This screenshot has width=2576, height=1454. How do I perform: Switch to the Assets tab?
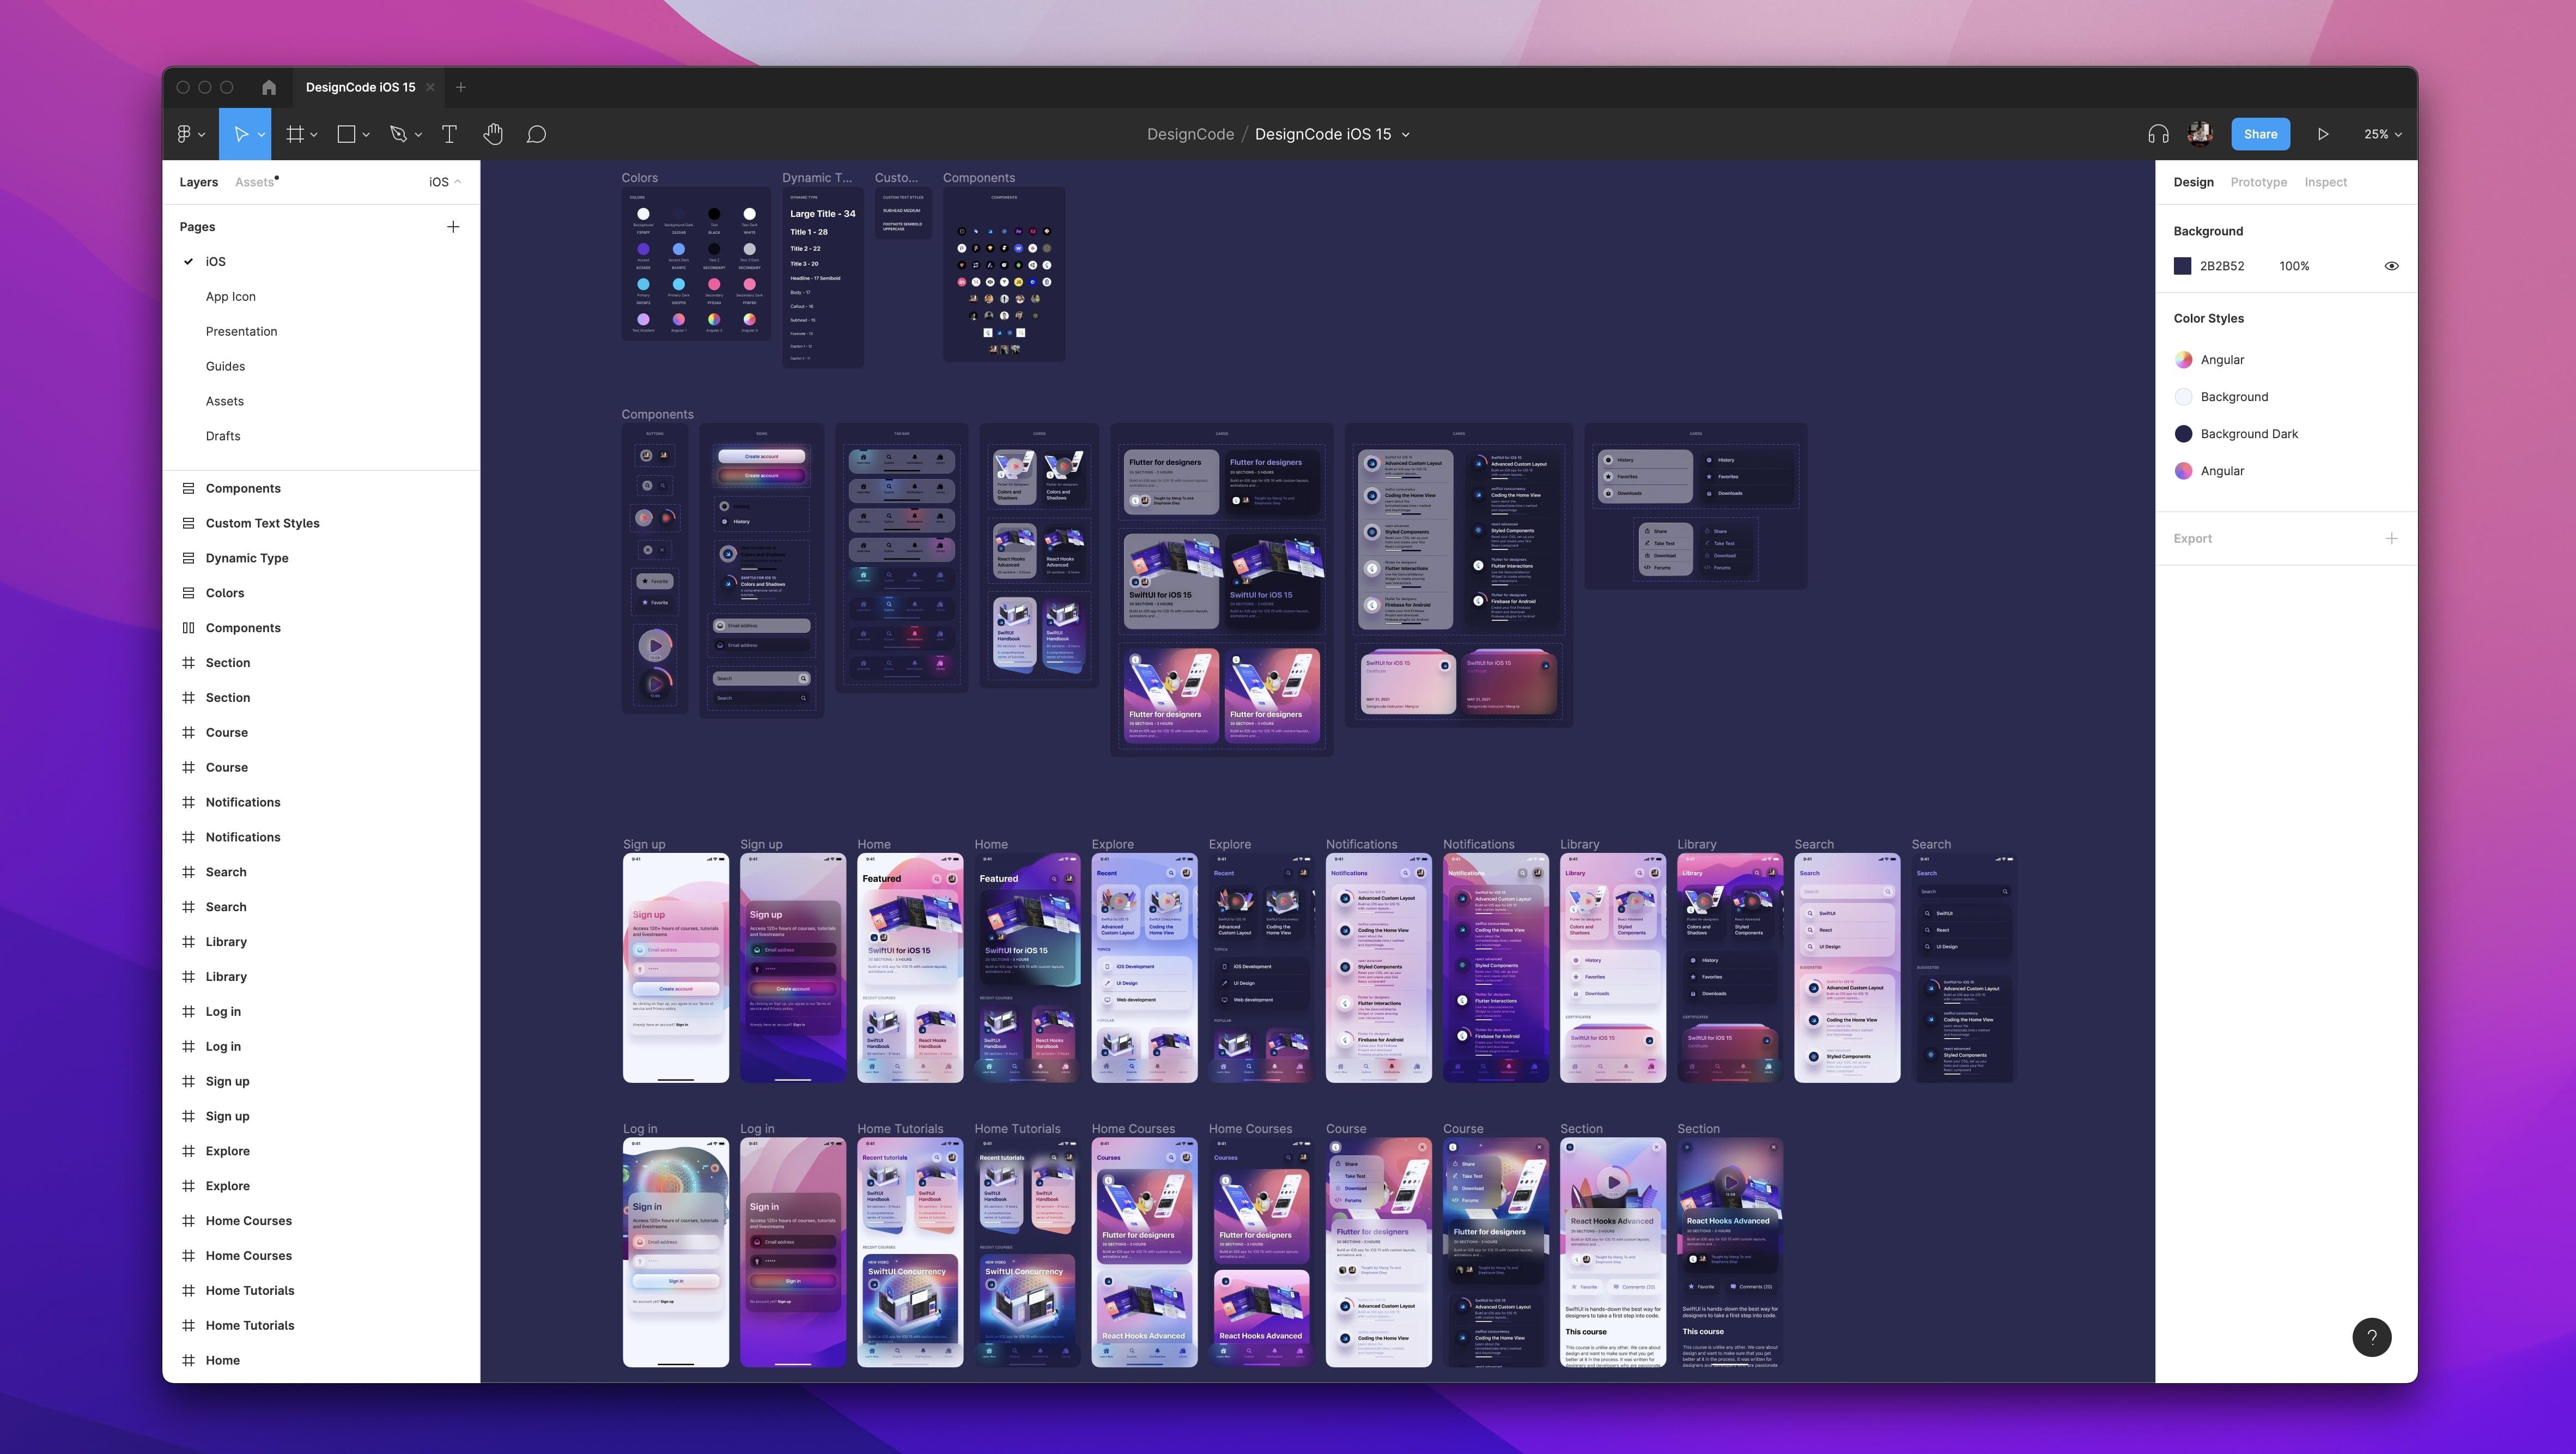pyautogui.click(x=254, y=182)
